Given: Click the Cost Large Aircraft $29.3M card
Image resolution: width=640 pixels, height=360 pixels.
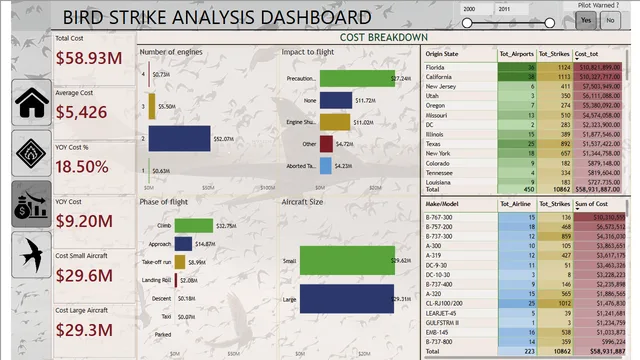Looking at the screenshot, I should [94, 331].
